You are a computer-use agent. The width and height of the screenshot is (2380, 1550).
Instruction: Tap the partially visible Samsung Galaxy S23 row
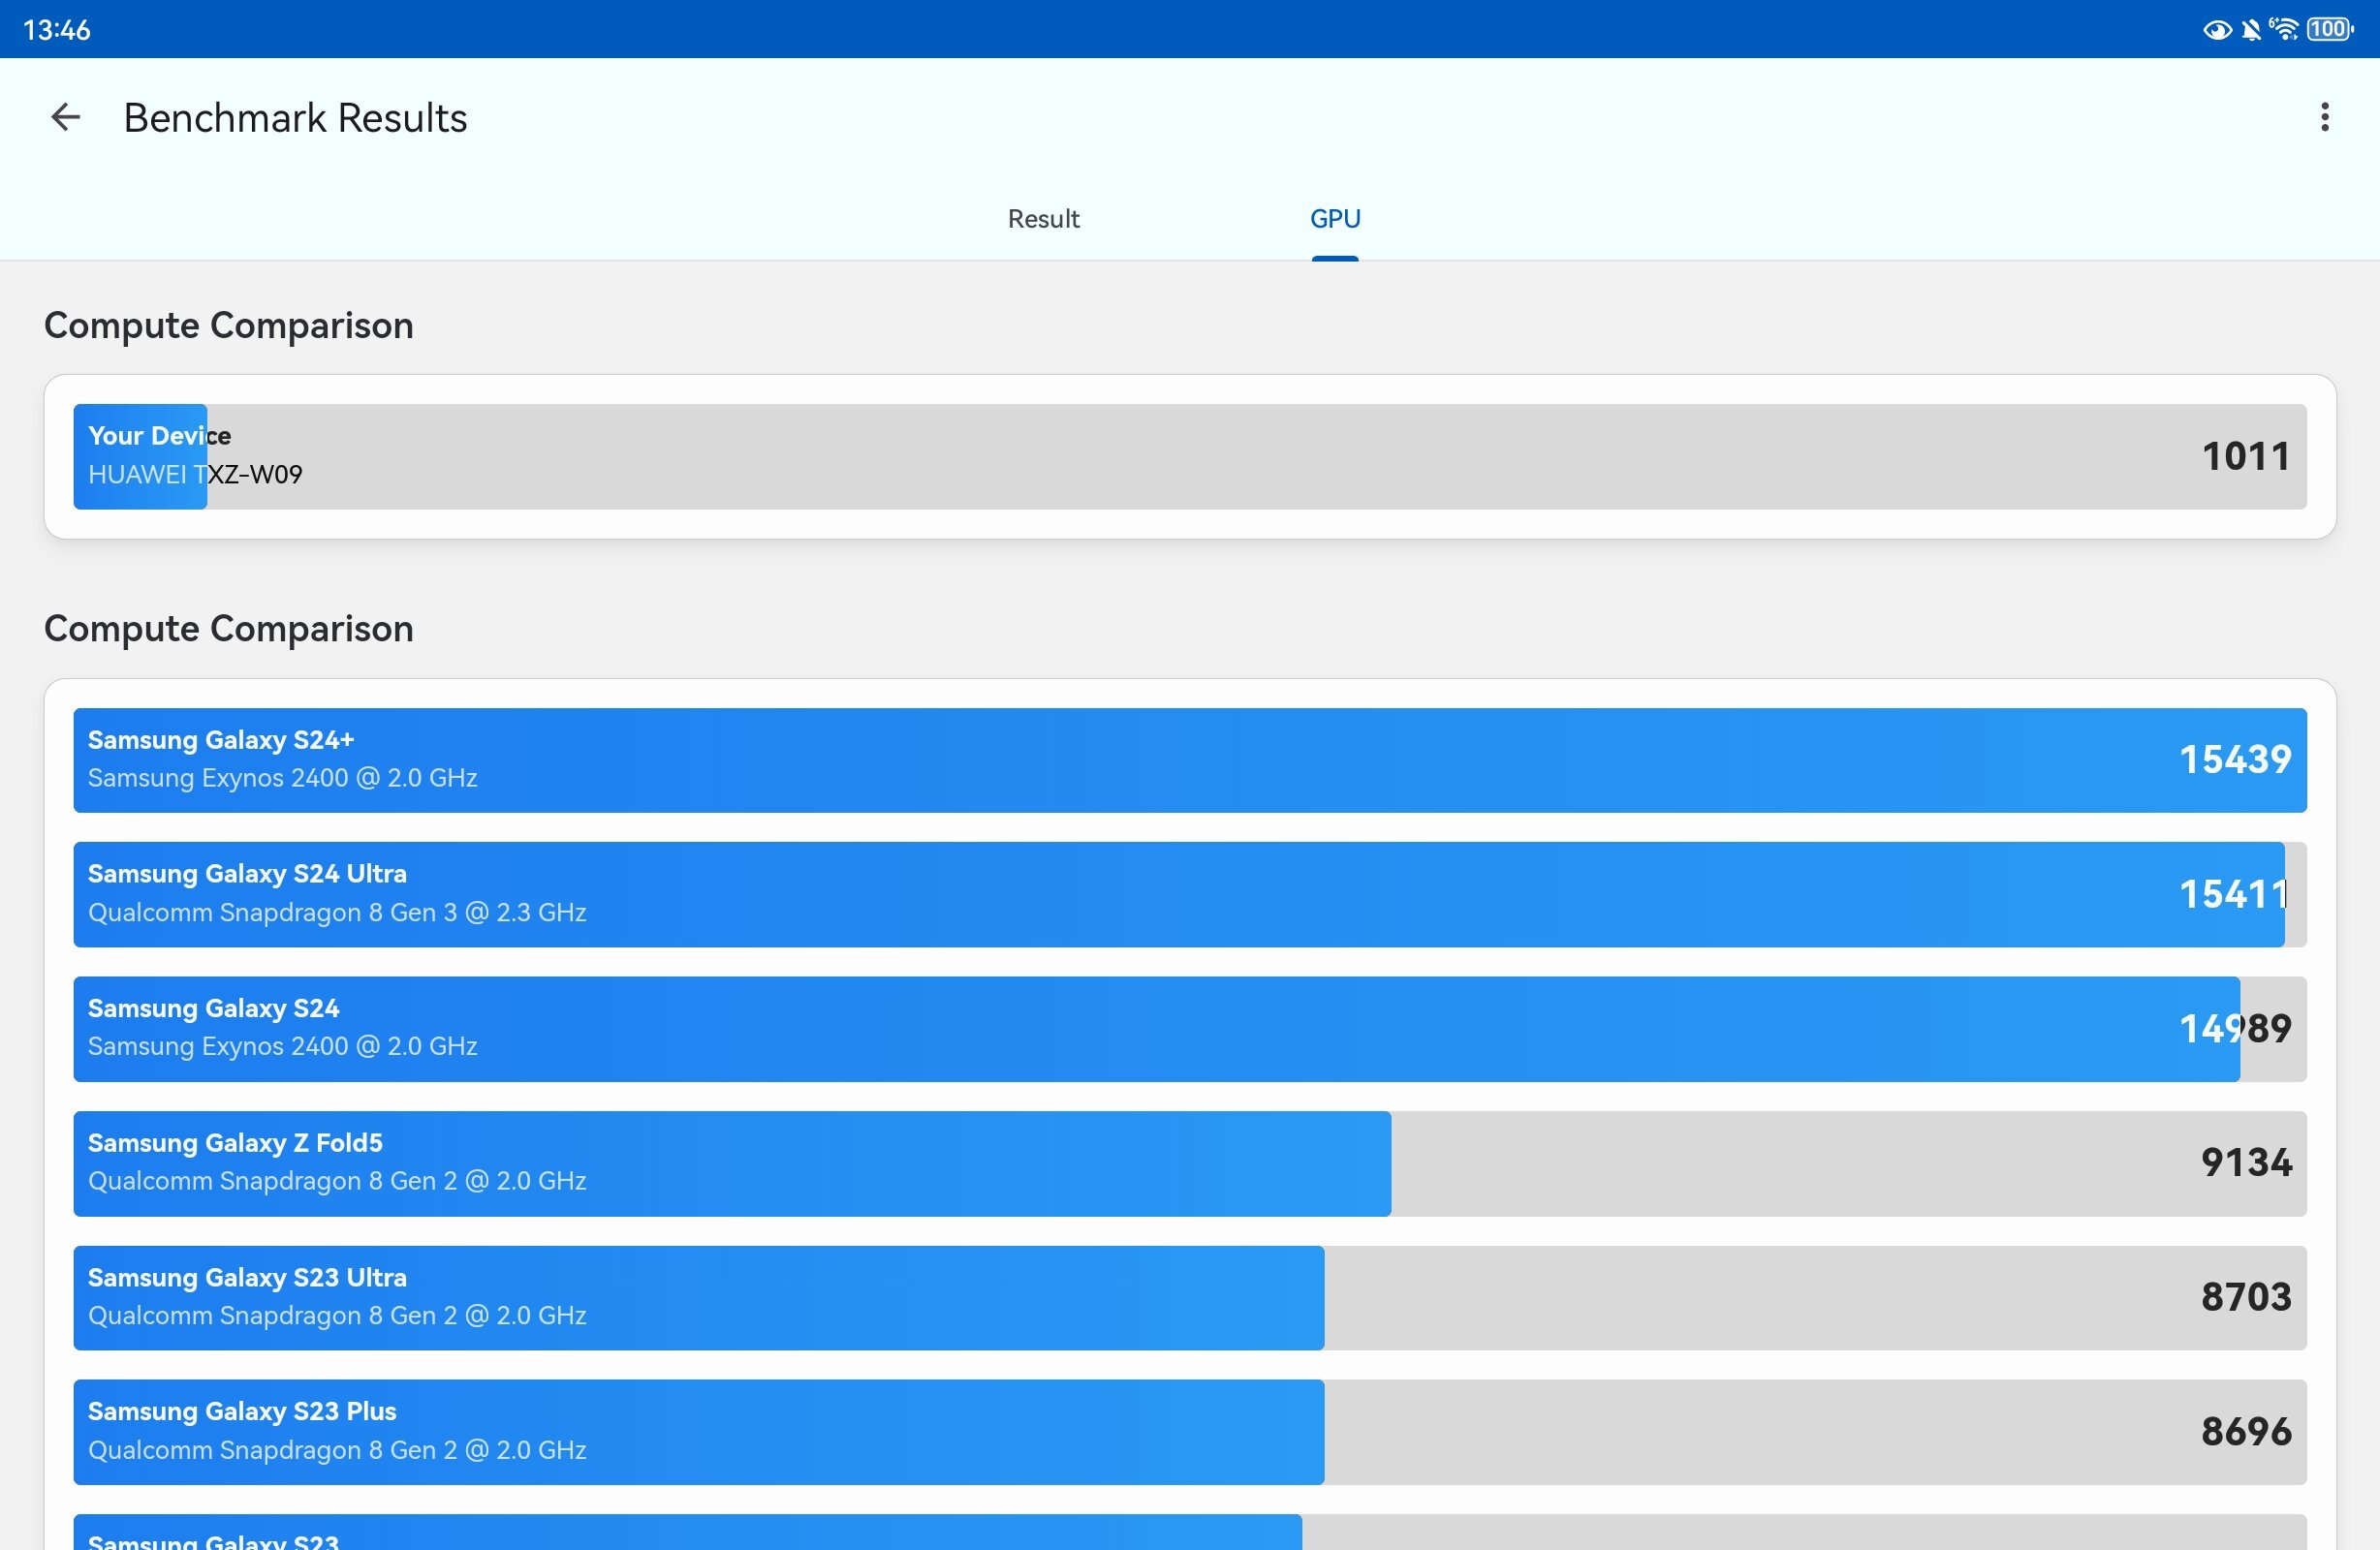click(1190, 1532)
